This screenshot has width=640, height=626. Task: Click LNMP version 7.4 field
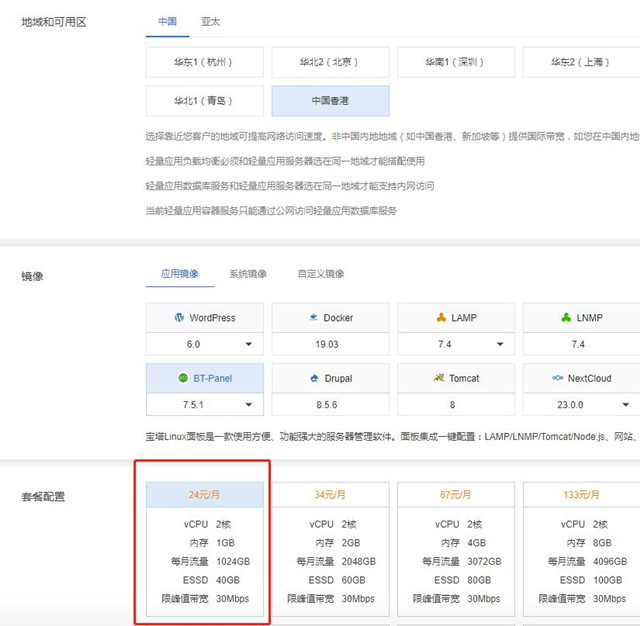click(x=581, y=344)
